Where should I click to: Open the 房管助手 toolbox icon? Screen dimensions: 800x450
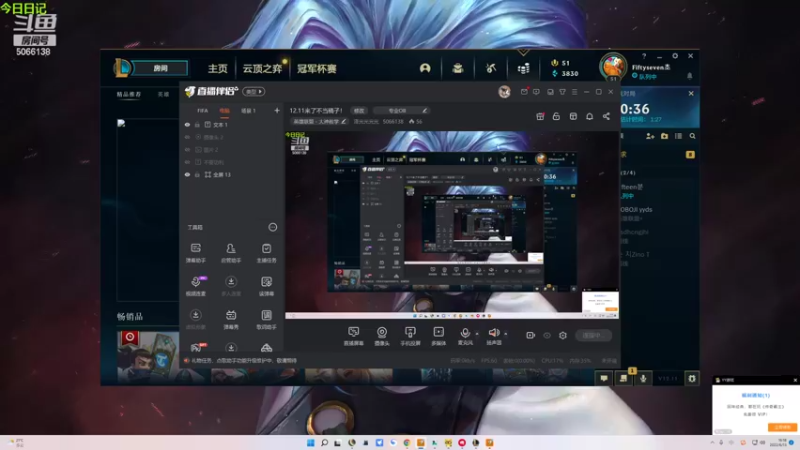(231, 253)
